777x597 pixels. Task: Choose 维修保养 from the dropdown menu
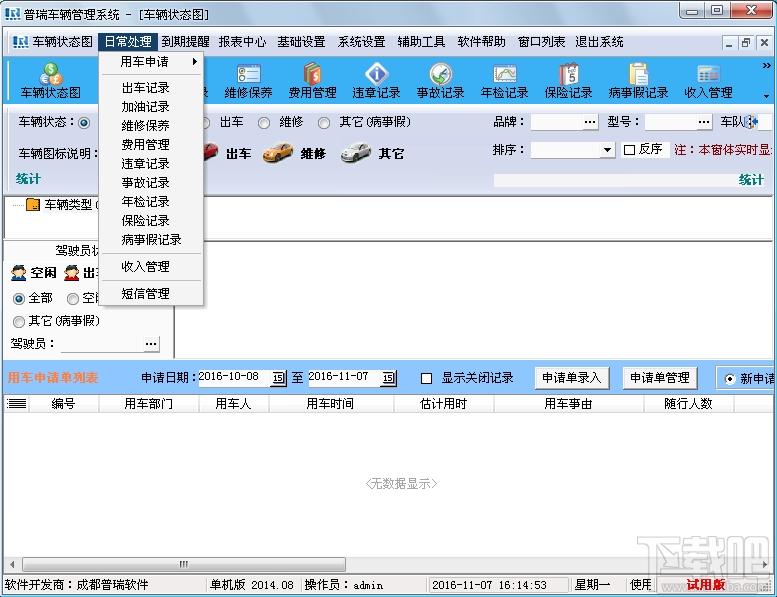click(146, 125)
